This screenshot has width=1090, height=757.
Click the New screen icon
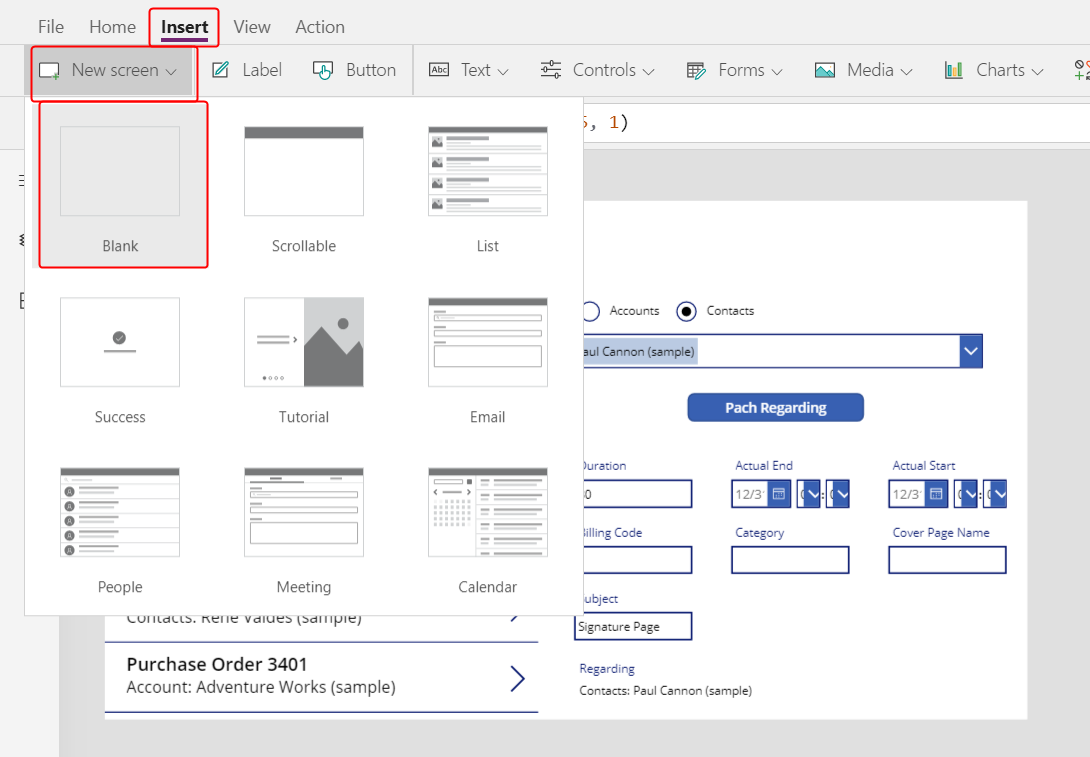click(x=49, y=70)
